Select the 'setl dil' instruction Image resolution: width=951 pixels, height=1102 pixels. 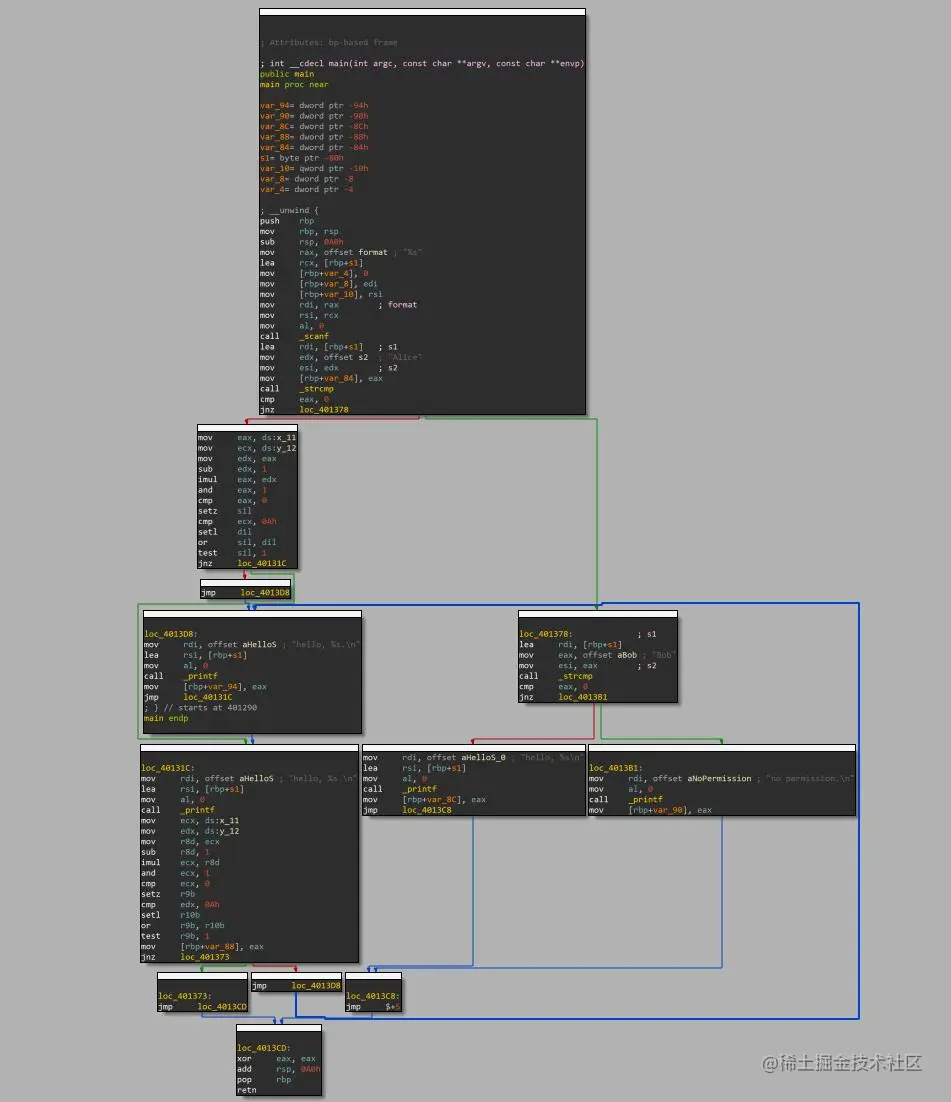tap(225, 532)
